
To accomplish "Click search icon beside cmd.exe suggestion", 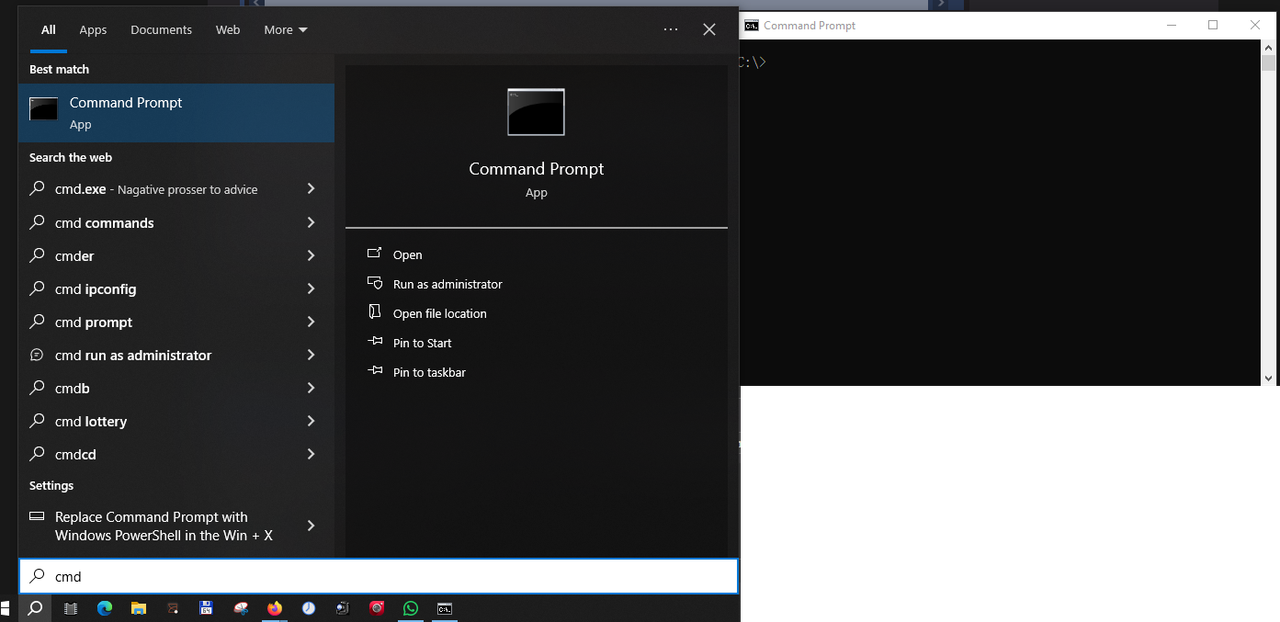I will click(37, 188).
